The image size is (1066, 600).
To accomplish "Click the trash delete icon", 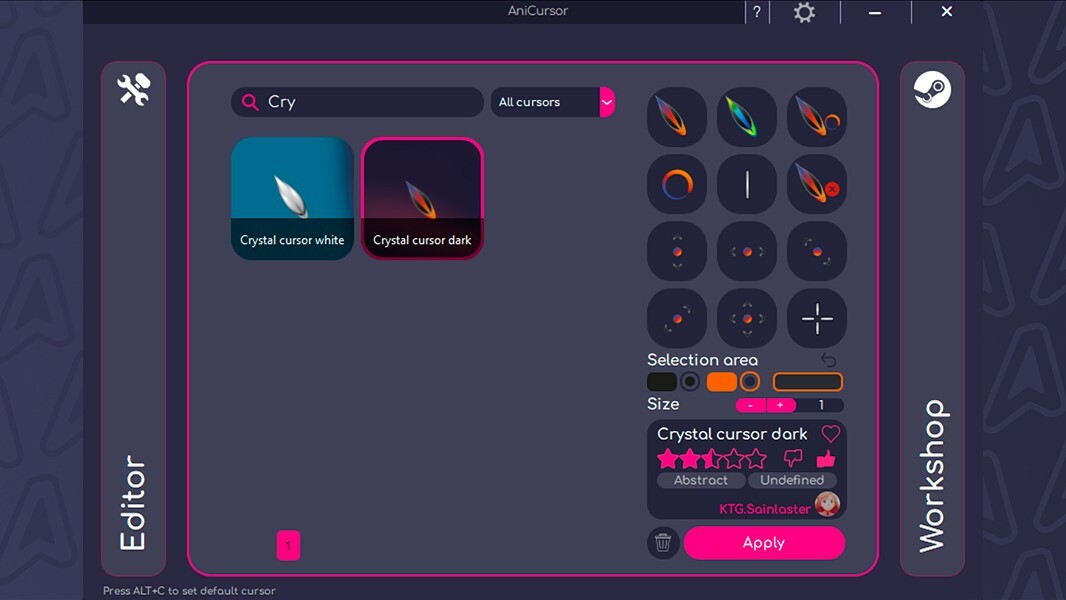I will coord(662,543).
